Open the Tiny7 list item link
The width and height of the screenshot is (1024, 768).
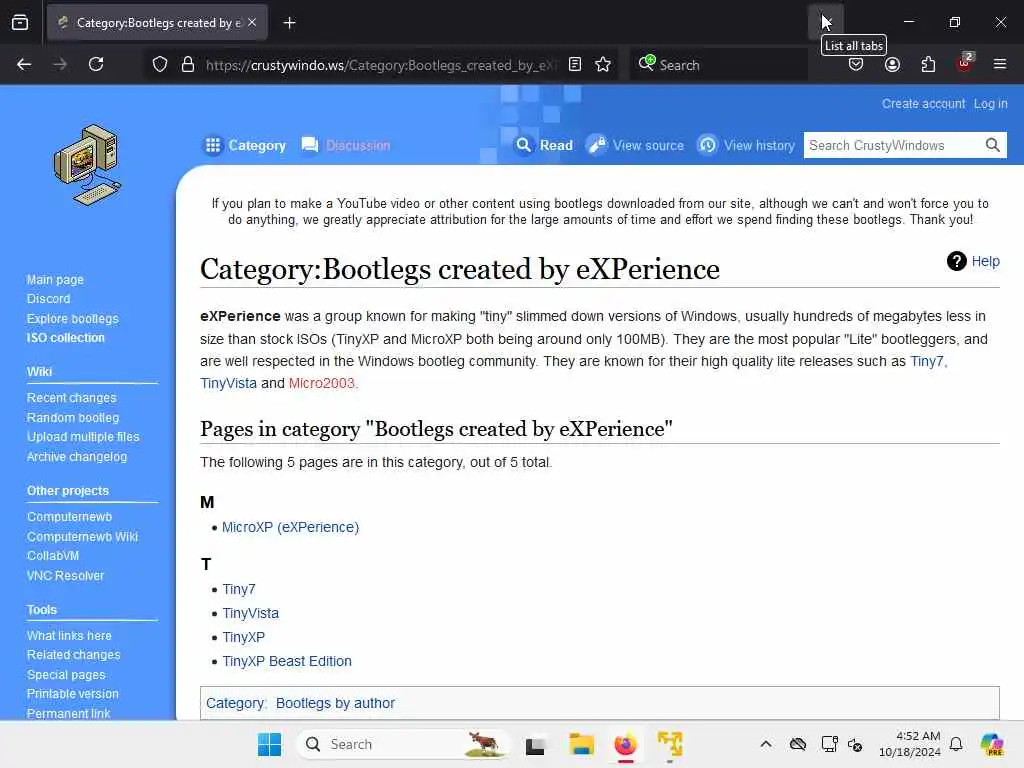click(238, 589)
